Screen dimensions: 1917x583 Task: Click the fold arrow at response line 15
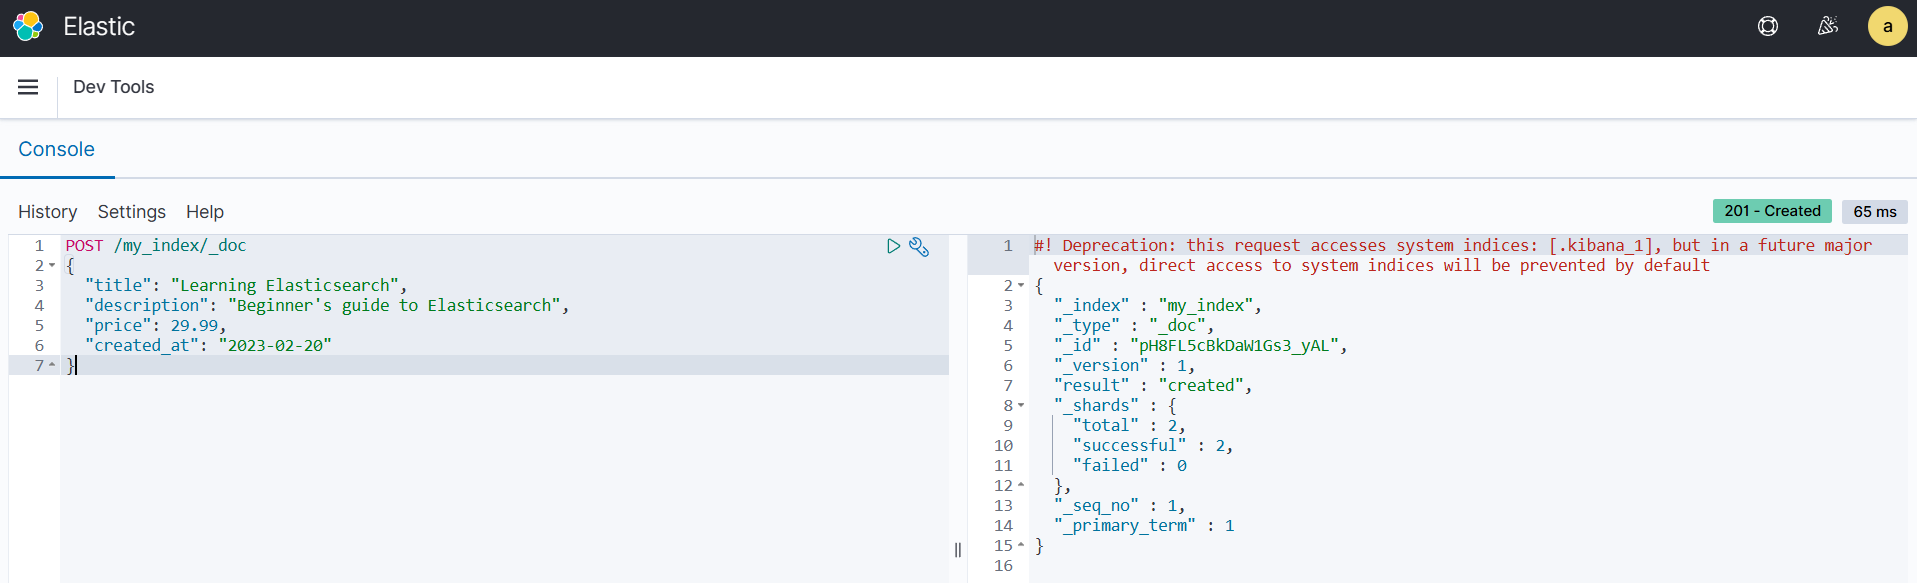pos(1021,546)
